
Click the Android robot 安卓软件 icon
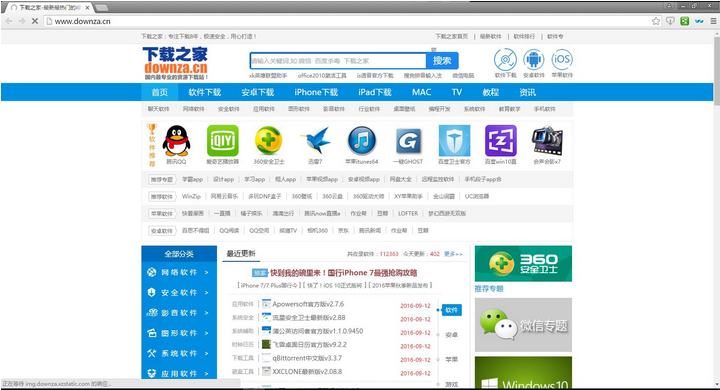coord(534,60)
